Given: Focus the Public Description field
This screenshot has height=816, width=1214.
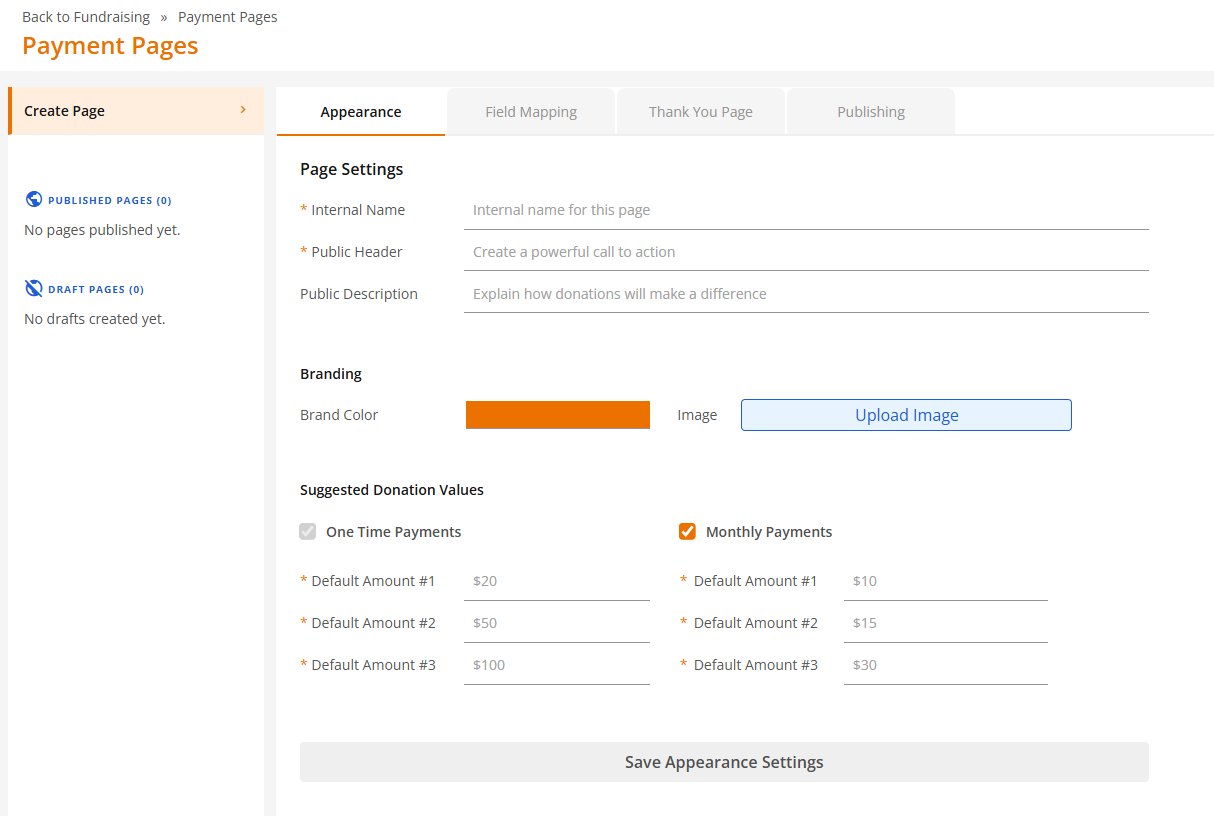Looking at the screenshot, I should pos(805,293).
